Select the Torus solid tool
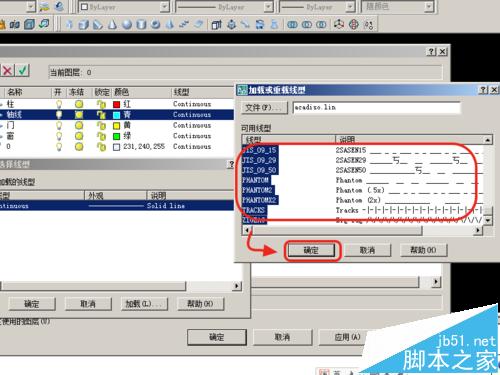Screen dimensions: 500x375 click(x=156, y=25)
